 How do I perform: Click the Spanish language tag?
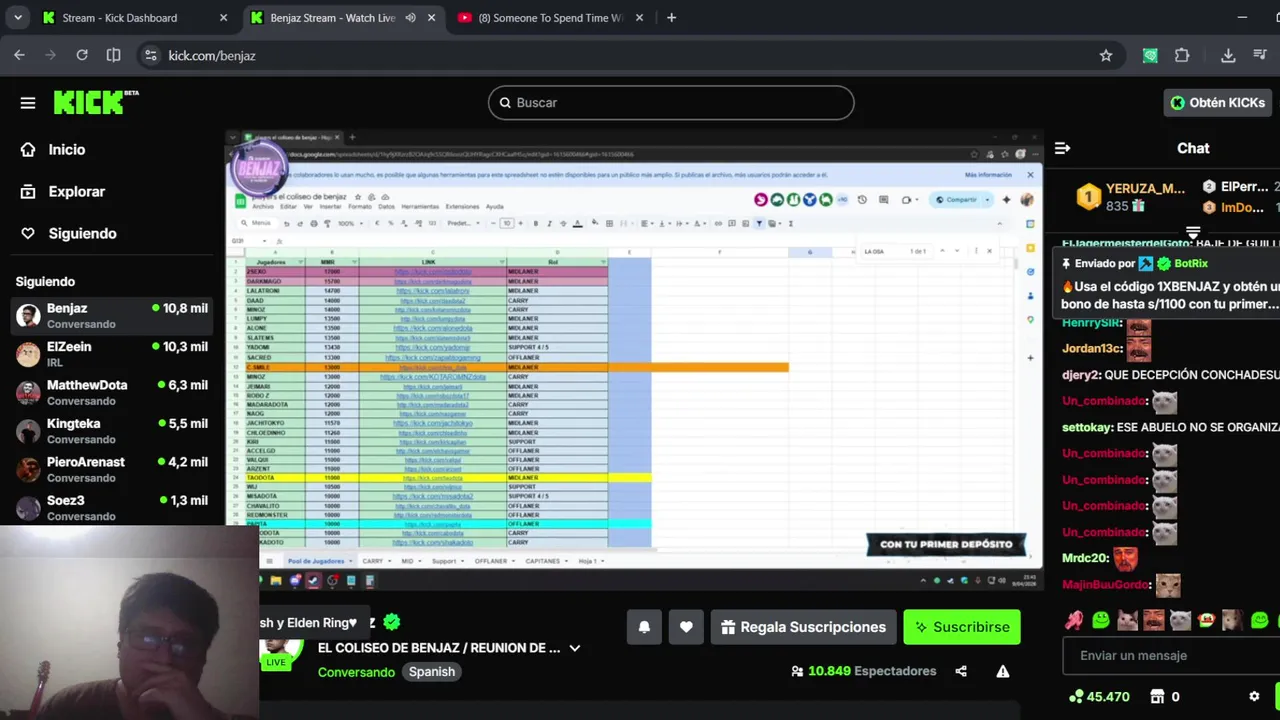point(432,672)
